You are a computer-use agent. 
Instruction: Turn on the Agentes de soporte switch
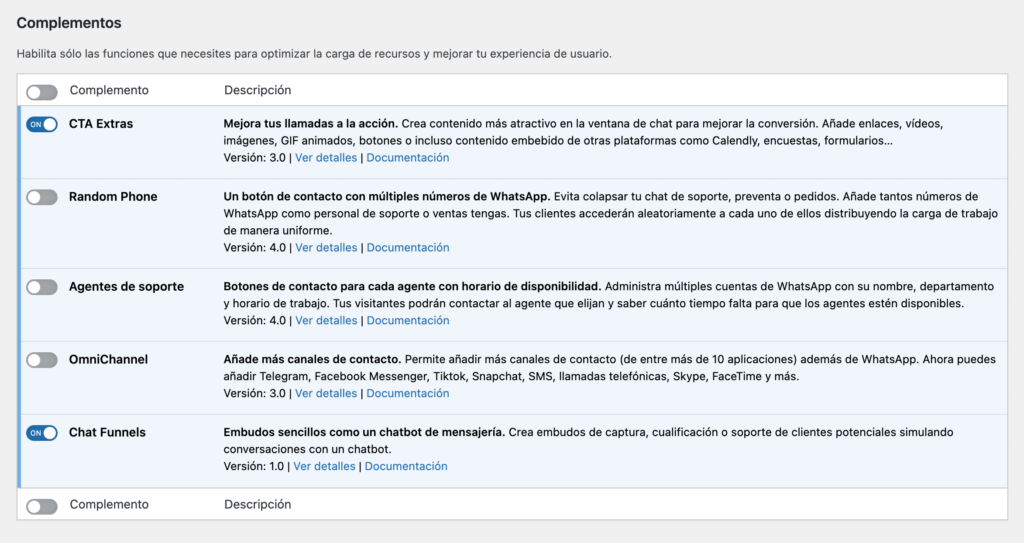pyautogui.click(x=42, y=287)
